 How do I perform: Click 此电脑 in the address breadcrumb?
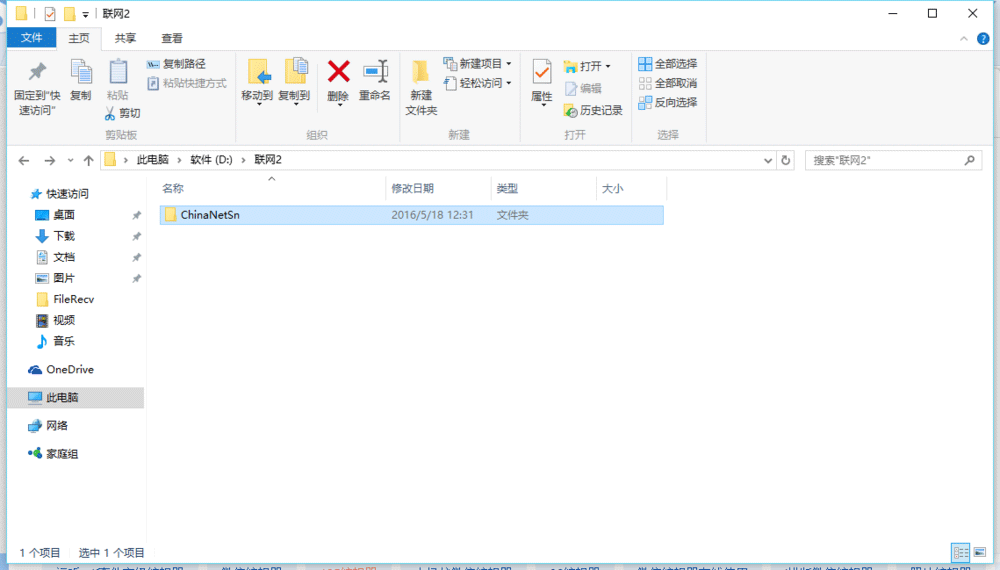click(152, 160)
